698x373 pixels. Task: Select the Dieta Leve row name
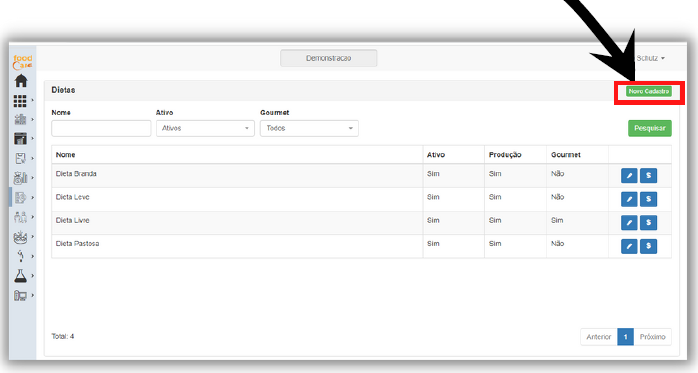(73, 197)
